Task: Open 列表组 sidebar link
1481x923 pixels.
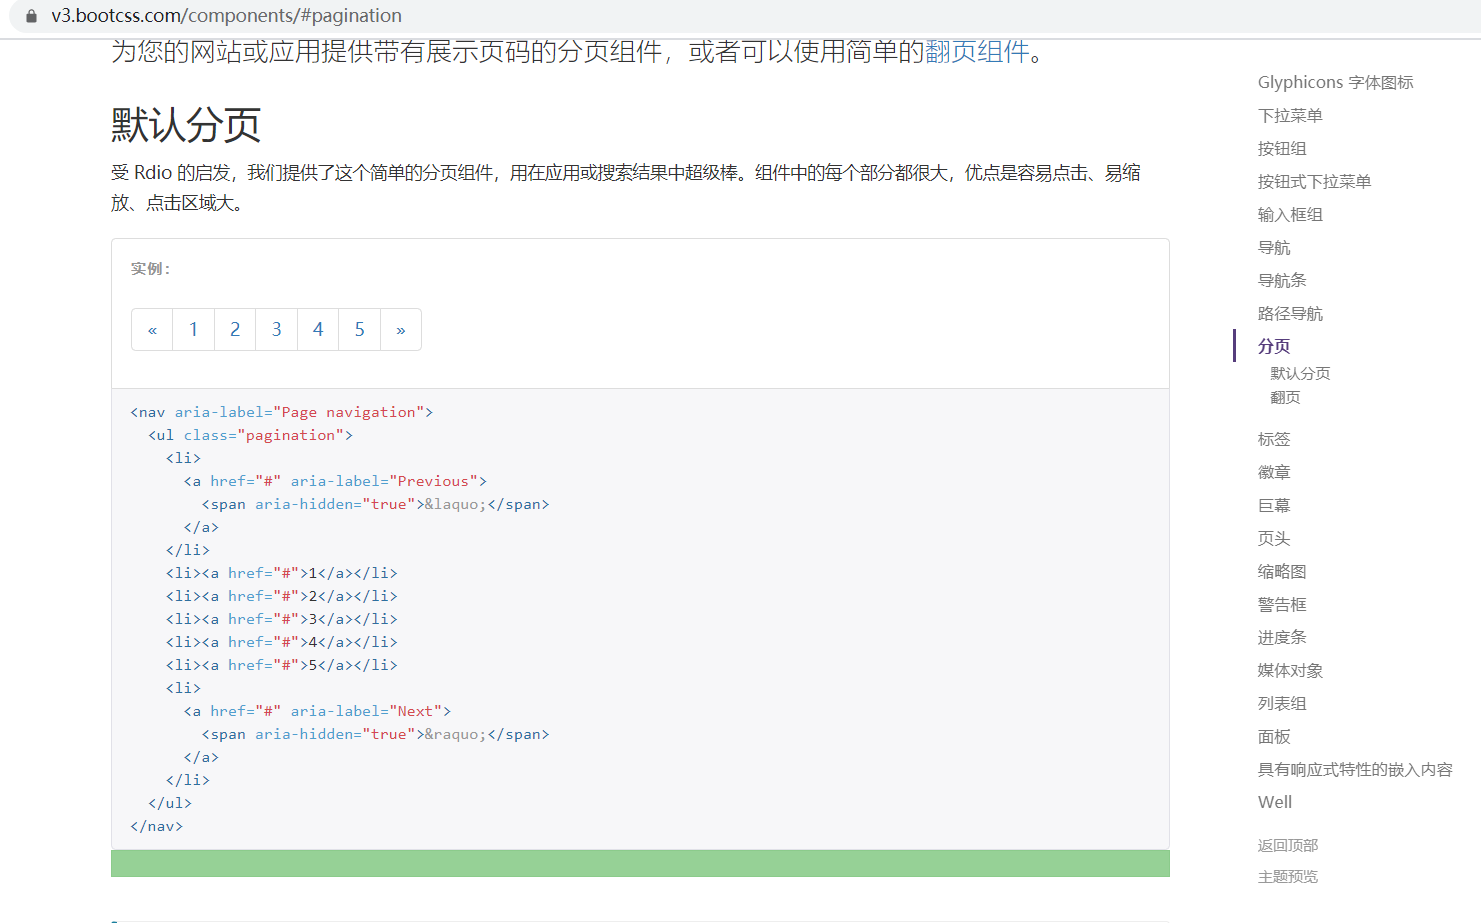Action: (x=1282, y=703)
